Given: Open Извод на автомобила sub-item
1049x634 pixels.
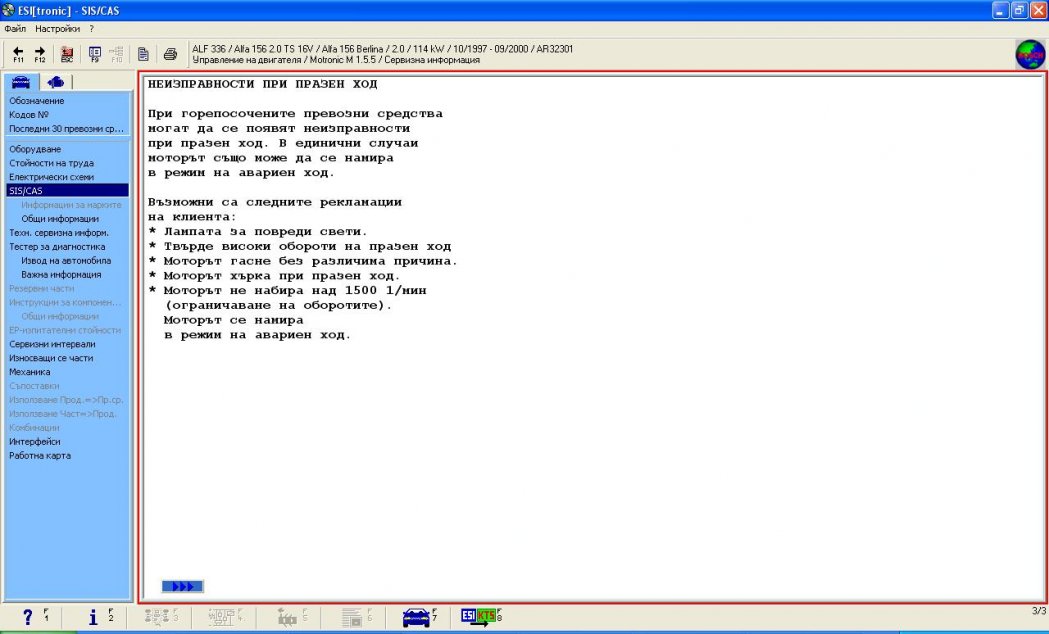Looking at the screenshot, I should 66,260.
